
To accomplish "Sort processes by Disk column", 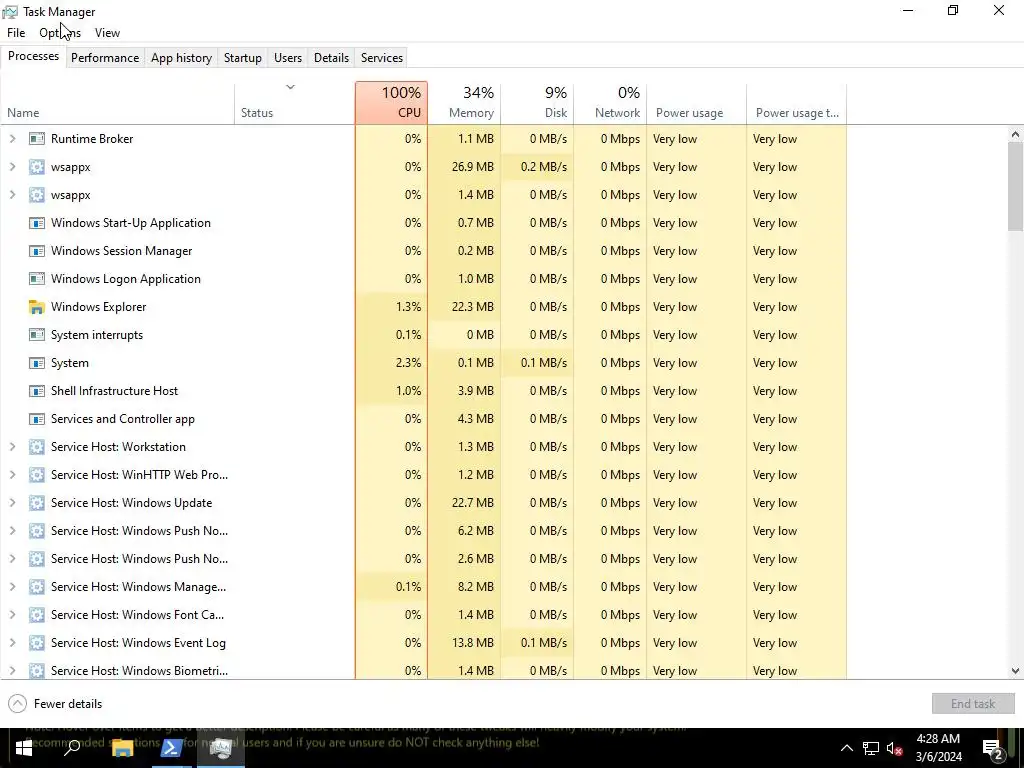I will [x=537, y=103].
